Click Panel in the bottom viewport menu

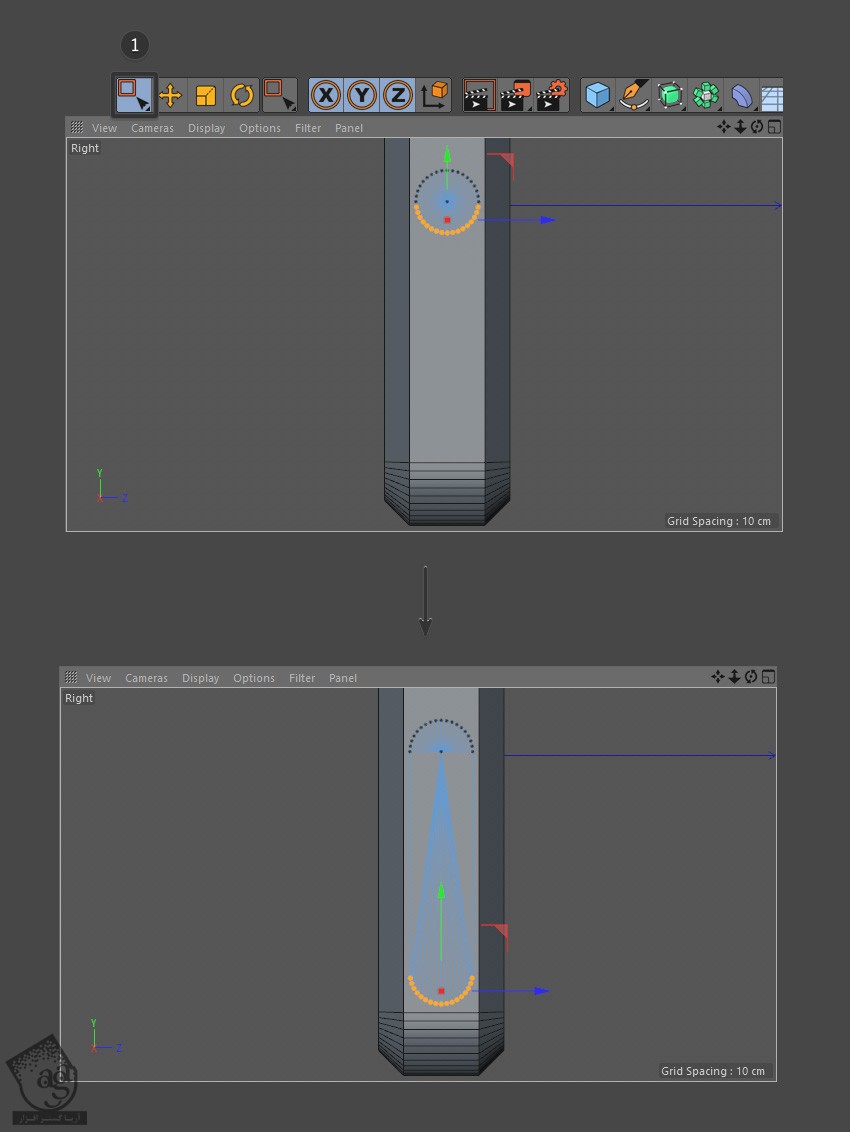(342, 678)
